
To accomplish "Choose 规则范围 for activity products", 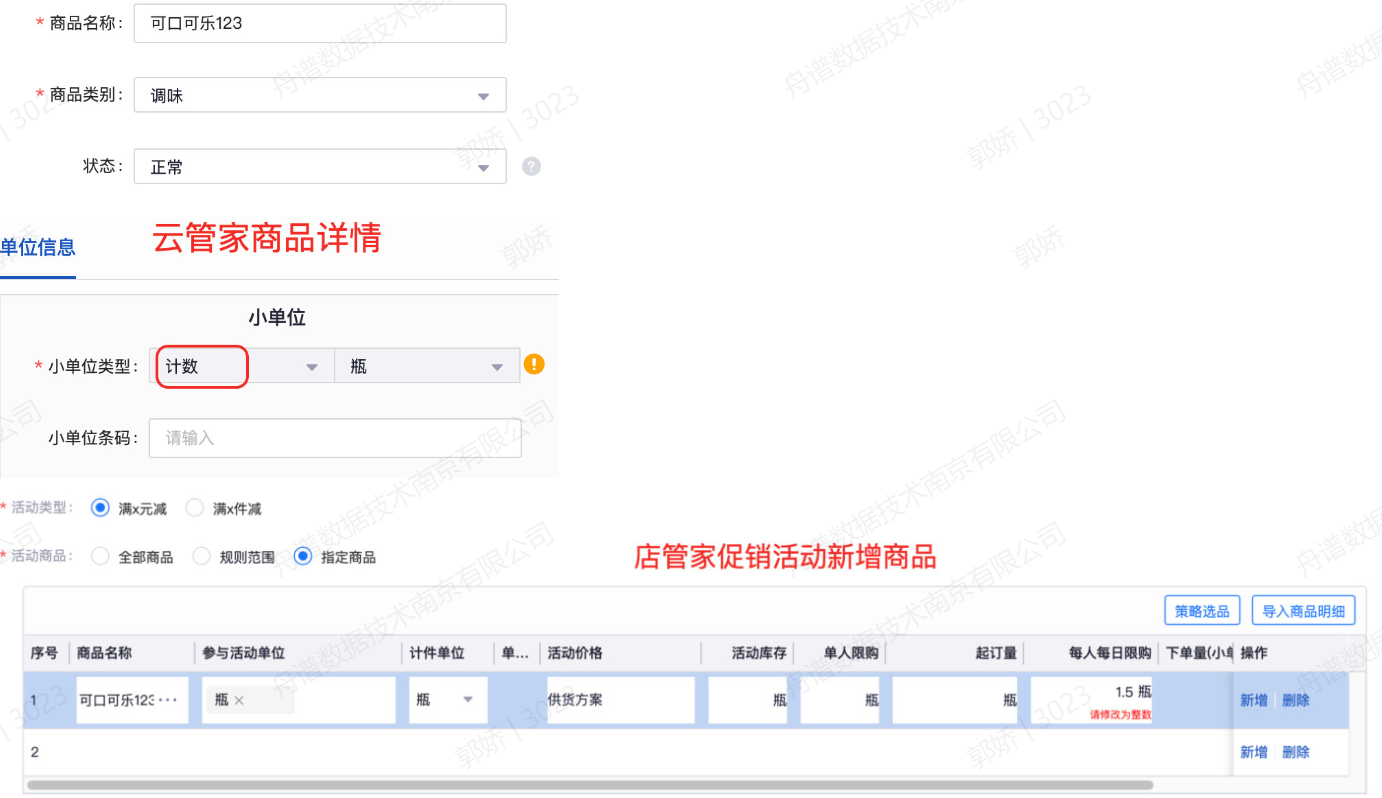I will click(202, 557).
